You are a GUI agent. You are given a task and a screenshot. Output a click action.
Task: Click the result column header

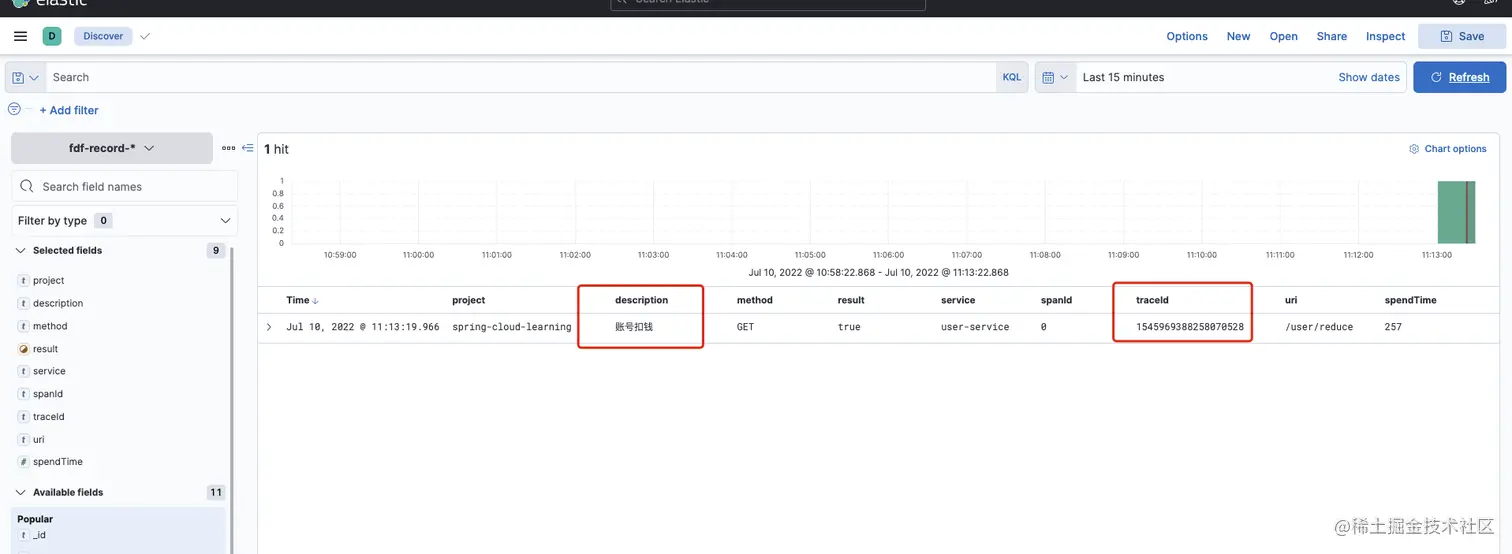(851, 300)
